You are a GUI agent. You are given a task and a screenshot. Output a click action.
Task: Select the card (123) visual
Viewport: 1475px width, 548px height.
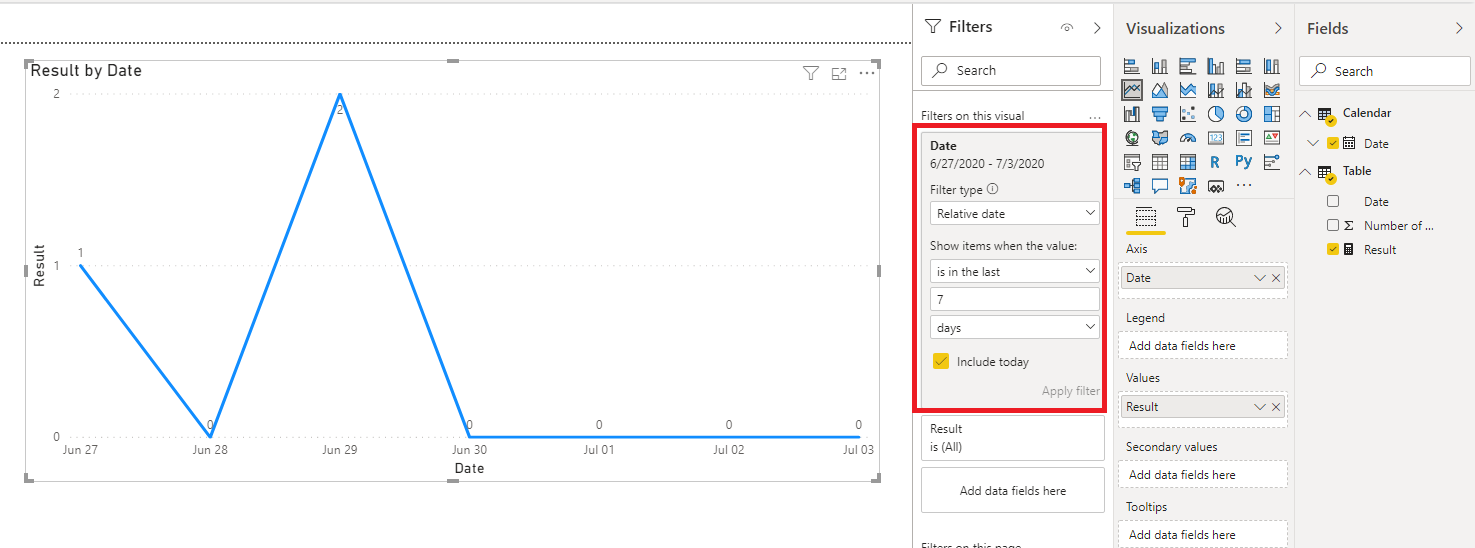1216,138
